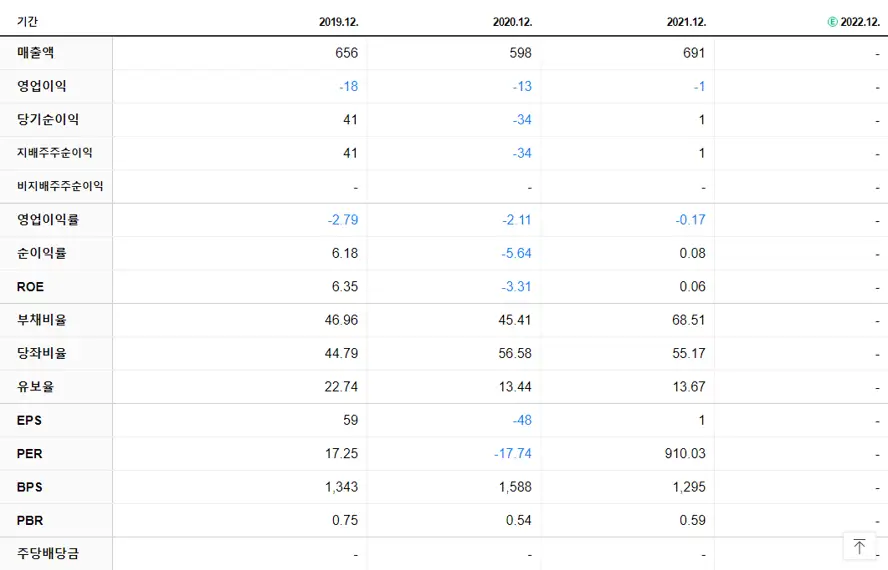Image resolution: width=888 pixels, height=570 pixels.
Task: Click the 당좌비율 row label
Action: point(42,354)
